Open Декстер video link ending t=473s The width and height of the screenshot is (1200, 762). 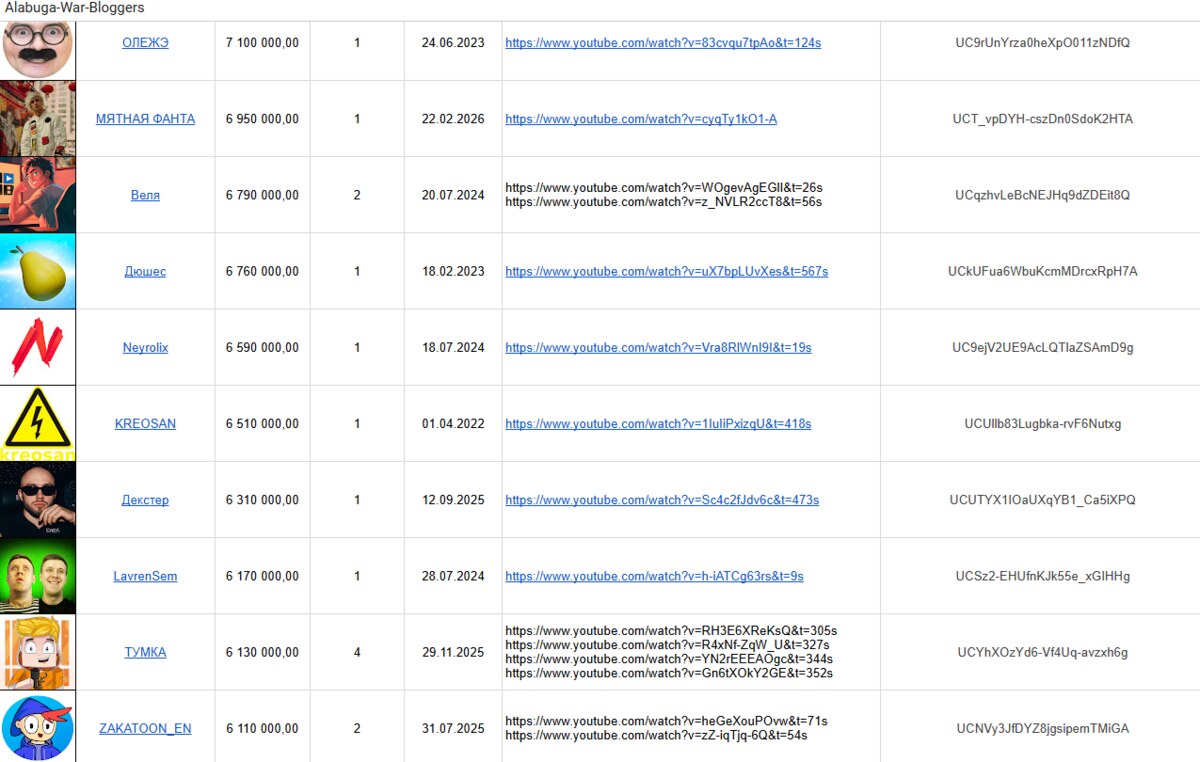[662, 500]
